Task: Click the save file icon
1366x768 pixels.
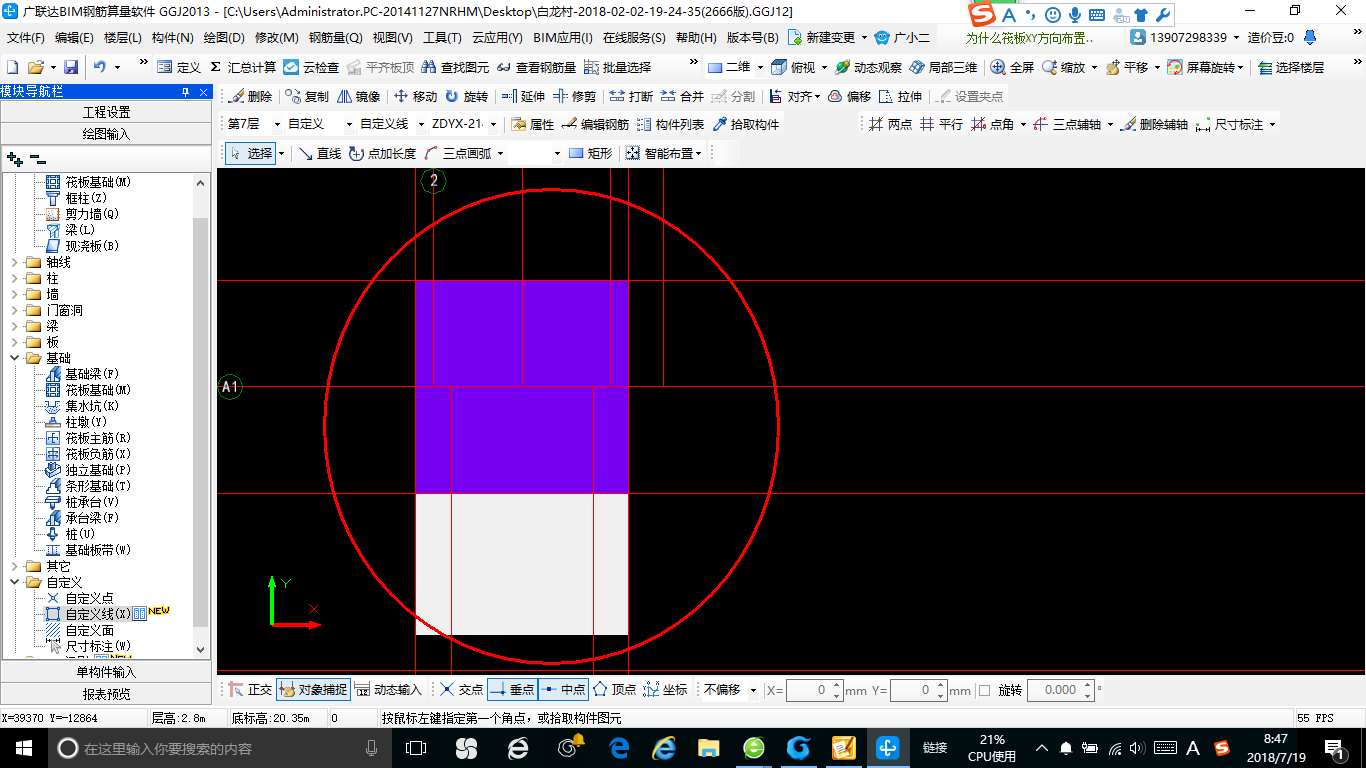Action: pos(71,67)
